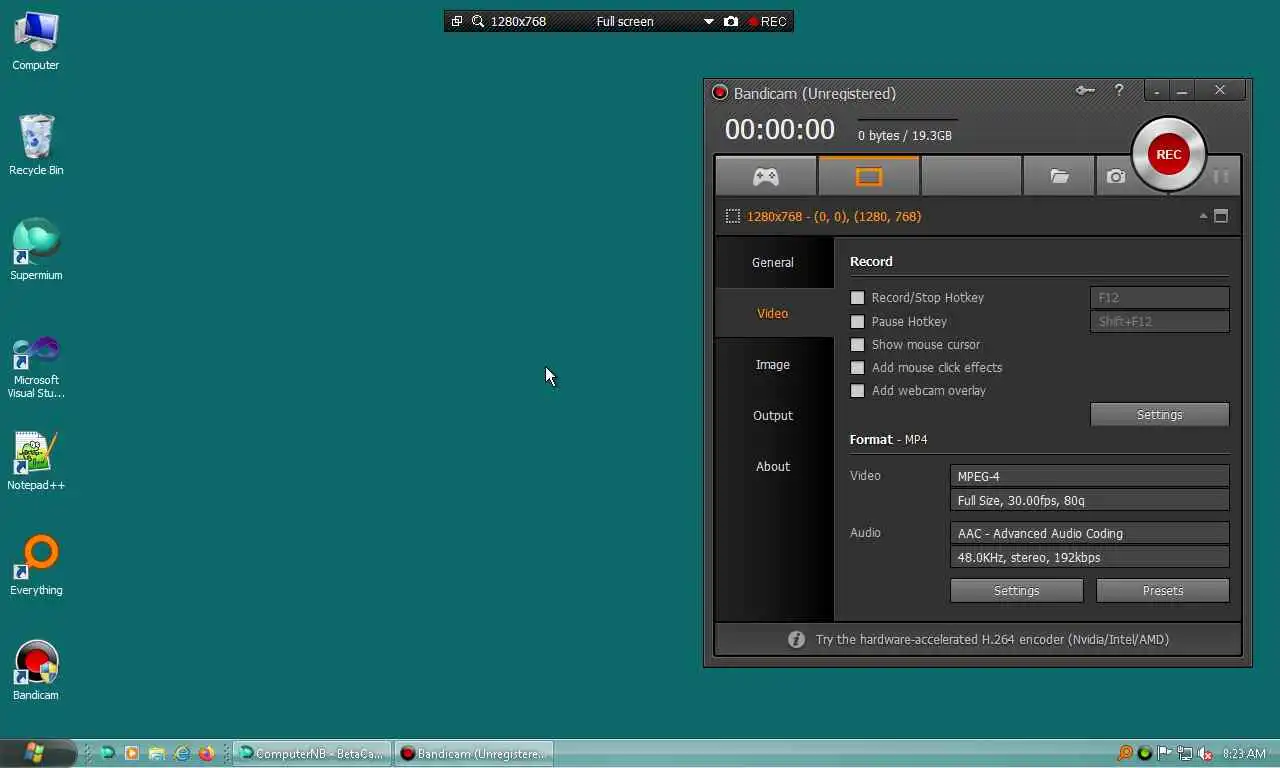Take snapshot with top bar camera icon
1280x768 pixels.
point(731,21)
